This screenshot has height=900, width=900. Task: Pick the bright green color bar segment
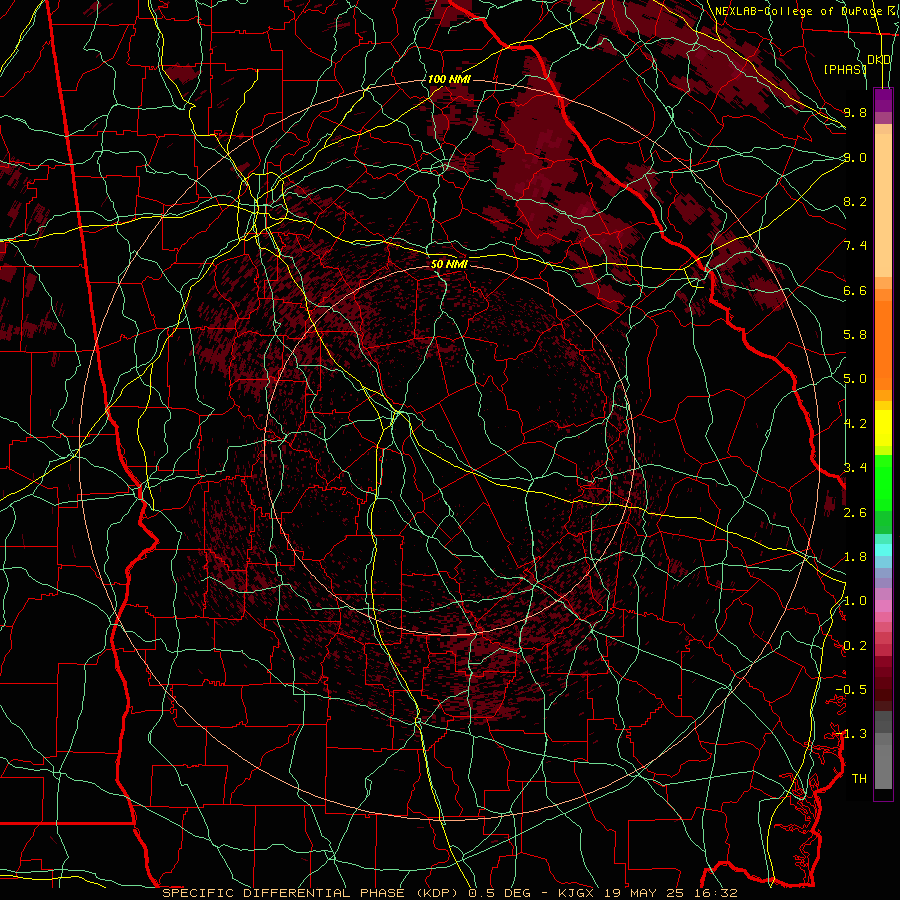point(883,482)
